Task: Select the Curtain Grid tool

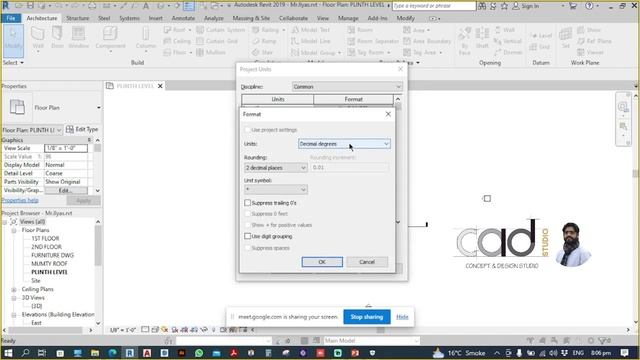Action: click(x=217, y=41)
